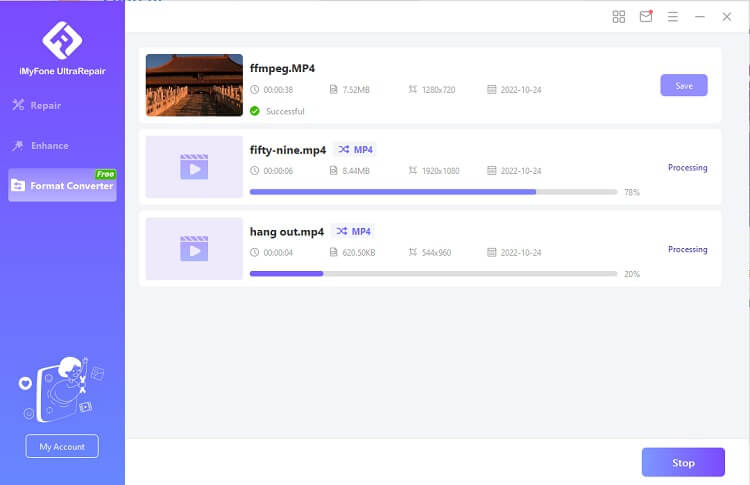750x485 pixels.
Task: Click the ffmpeg.MP4 date calendar icon
Action: point(492,89)
